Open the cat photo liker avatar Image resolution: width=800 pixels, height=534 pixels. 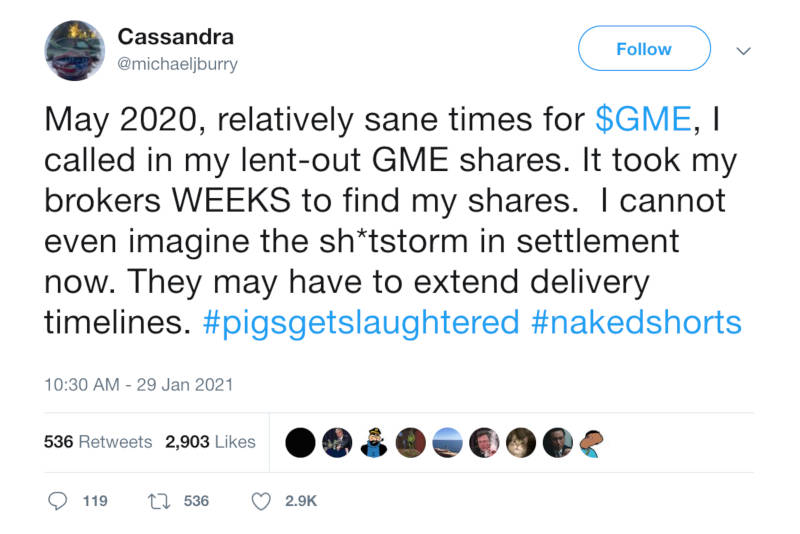tap(521, 442)
